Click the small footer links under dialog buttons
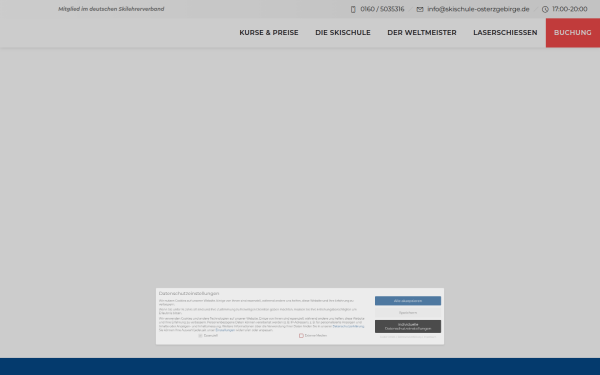 pos(408,337)
